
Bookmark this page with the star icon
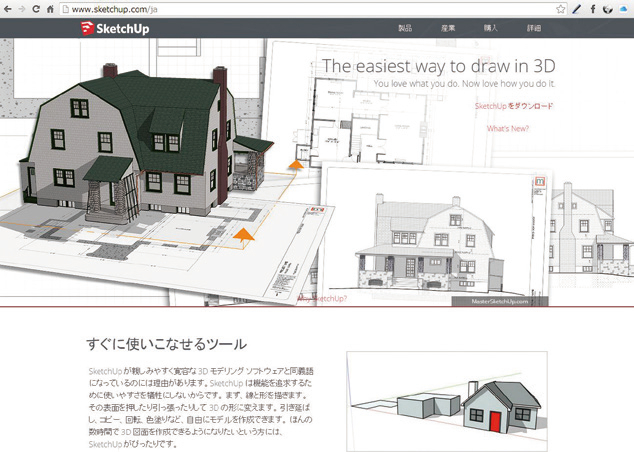(560, 9)
